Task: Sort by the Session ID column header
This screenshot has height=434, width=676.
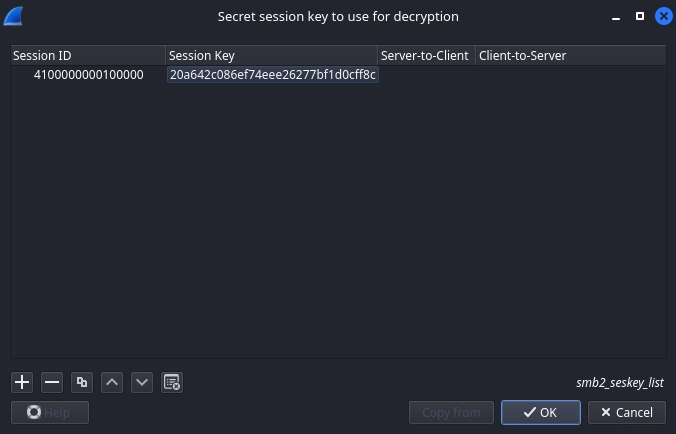Action: (x=88, y=56)
